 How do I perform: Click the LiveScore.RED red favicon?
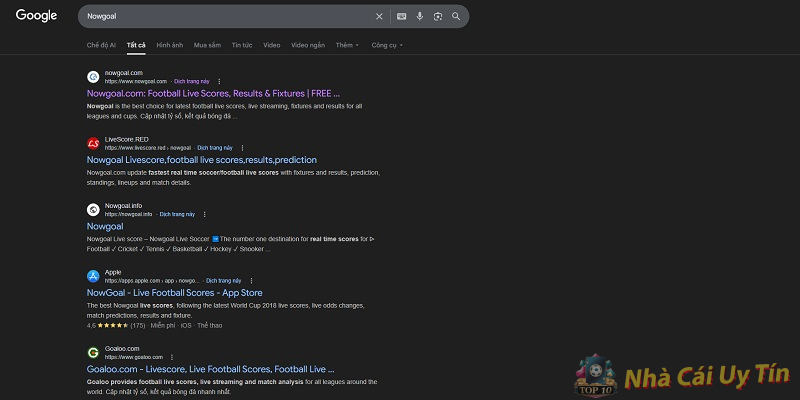[x=93, y=143]
